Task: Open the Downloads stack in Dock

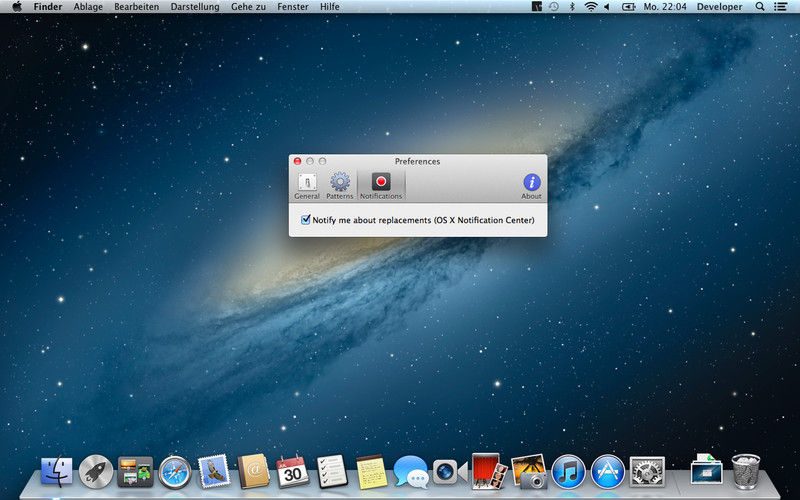Action: (x=707, y=469)
